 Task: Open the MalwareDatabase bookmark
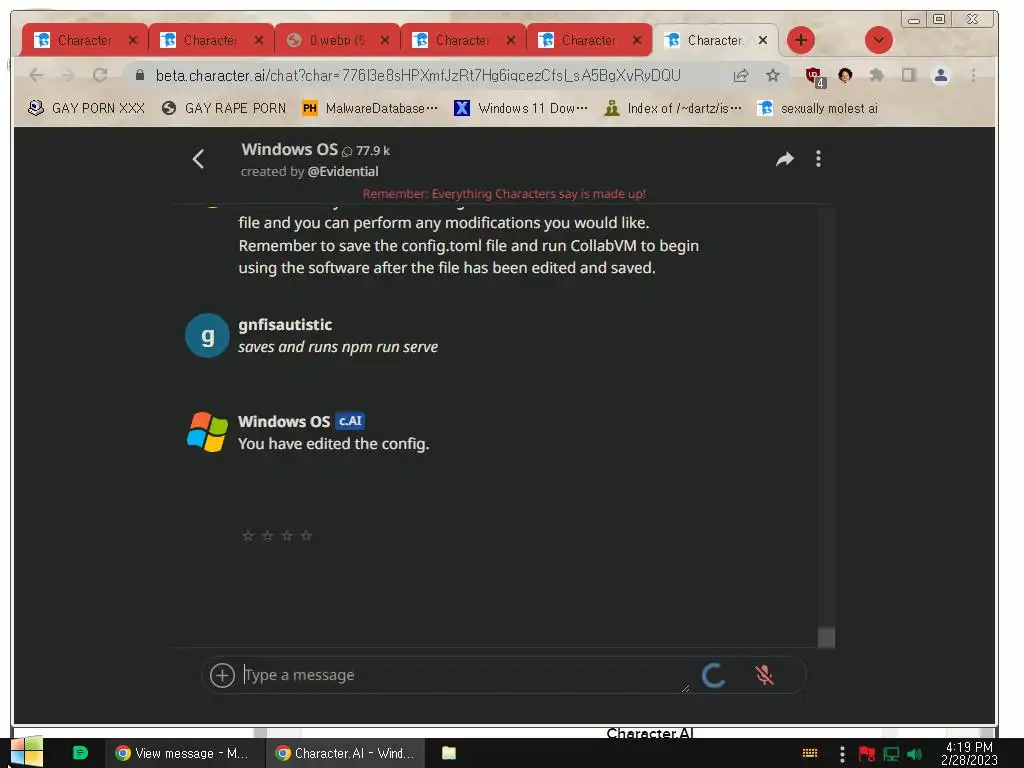coord(370,108)
